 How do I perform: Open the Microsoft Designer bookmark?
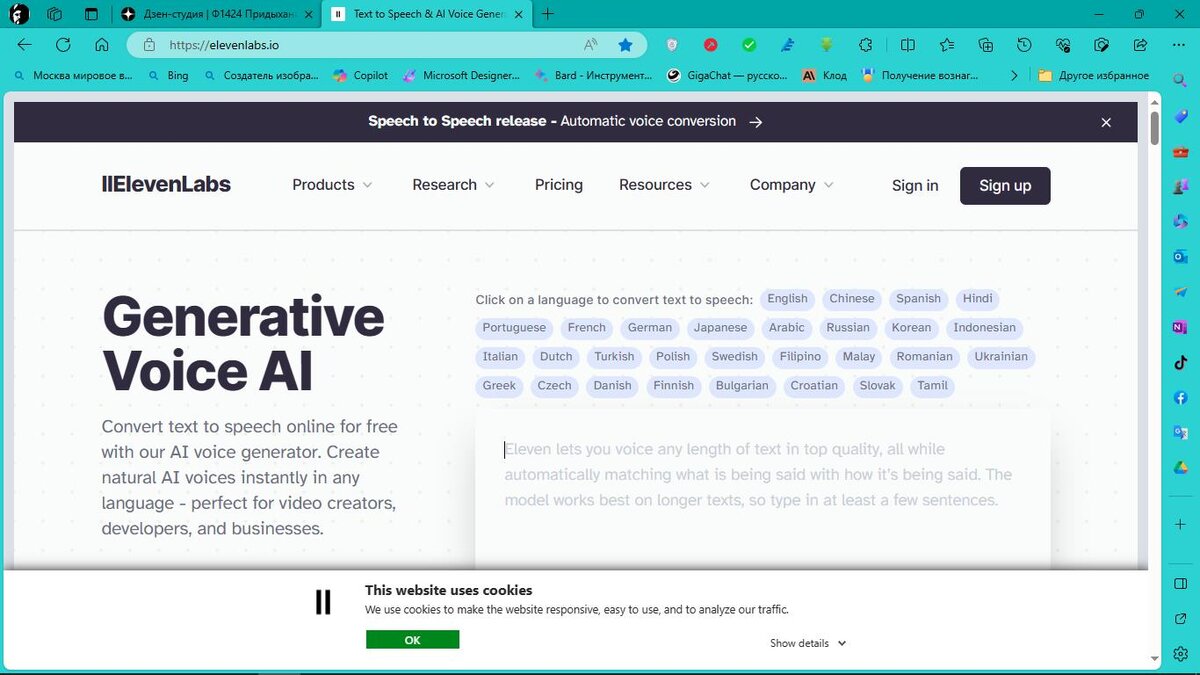tap(461, 75)
